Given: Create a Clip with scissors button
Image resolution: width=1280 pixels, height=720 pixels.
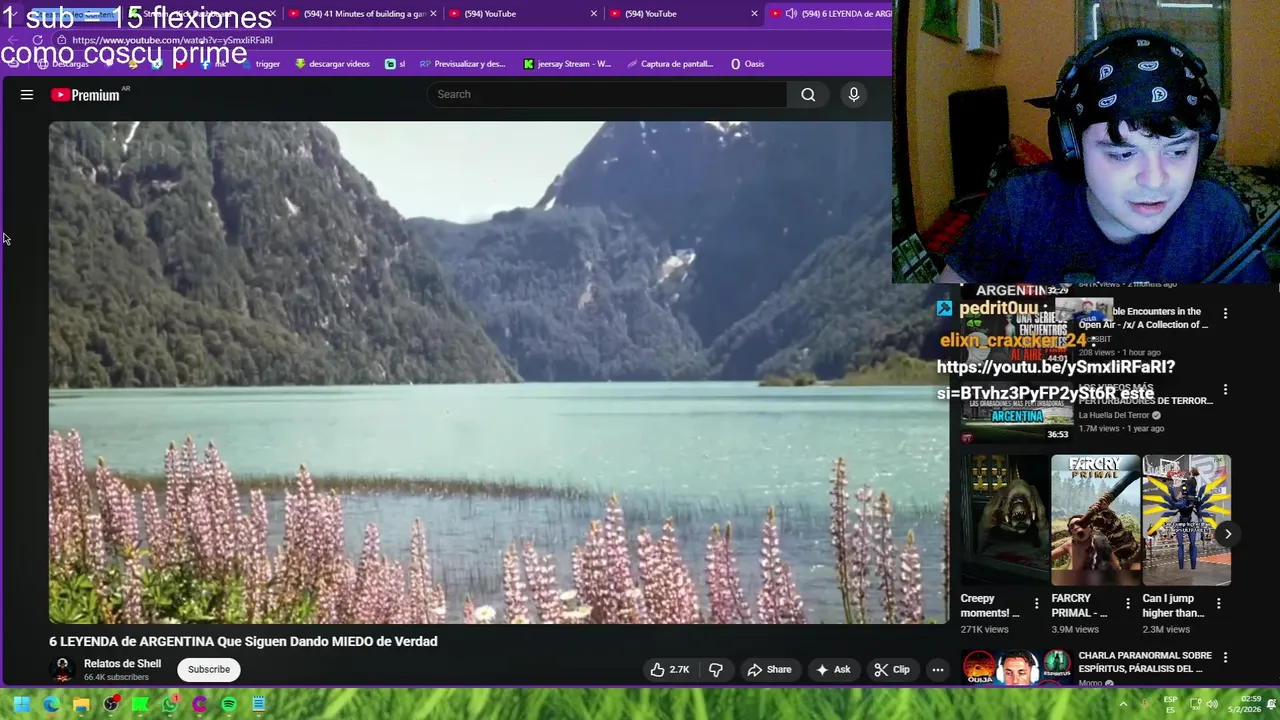Looking at the screenshot, I should pos(892,669).
